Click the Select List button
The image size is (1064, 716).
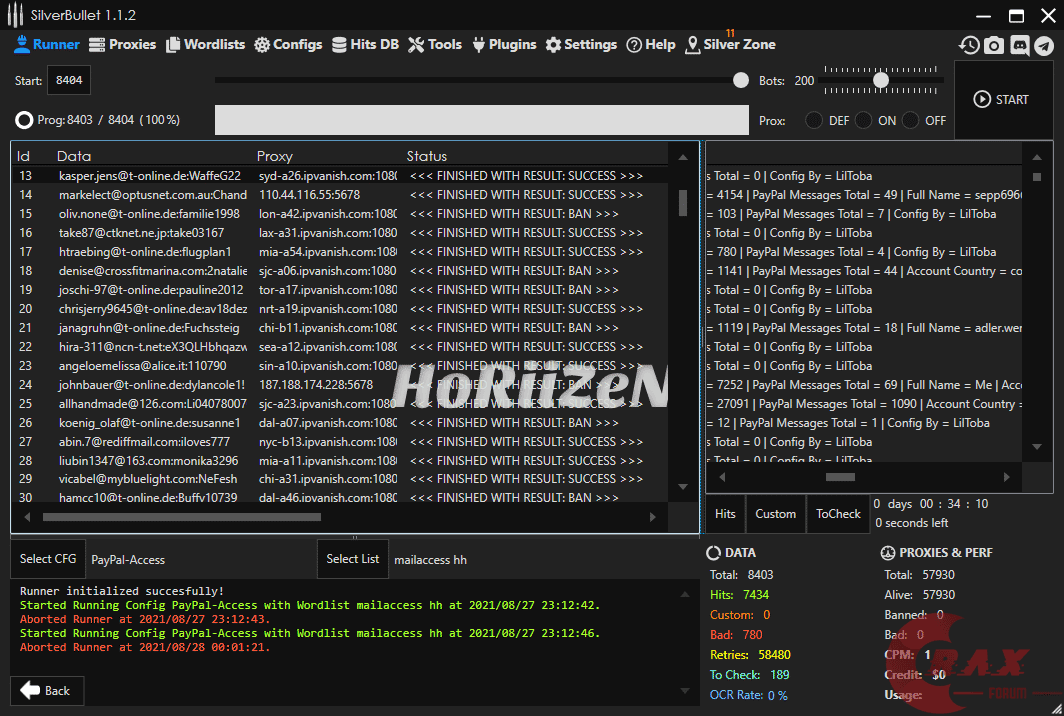[x=353, y=559]
